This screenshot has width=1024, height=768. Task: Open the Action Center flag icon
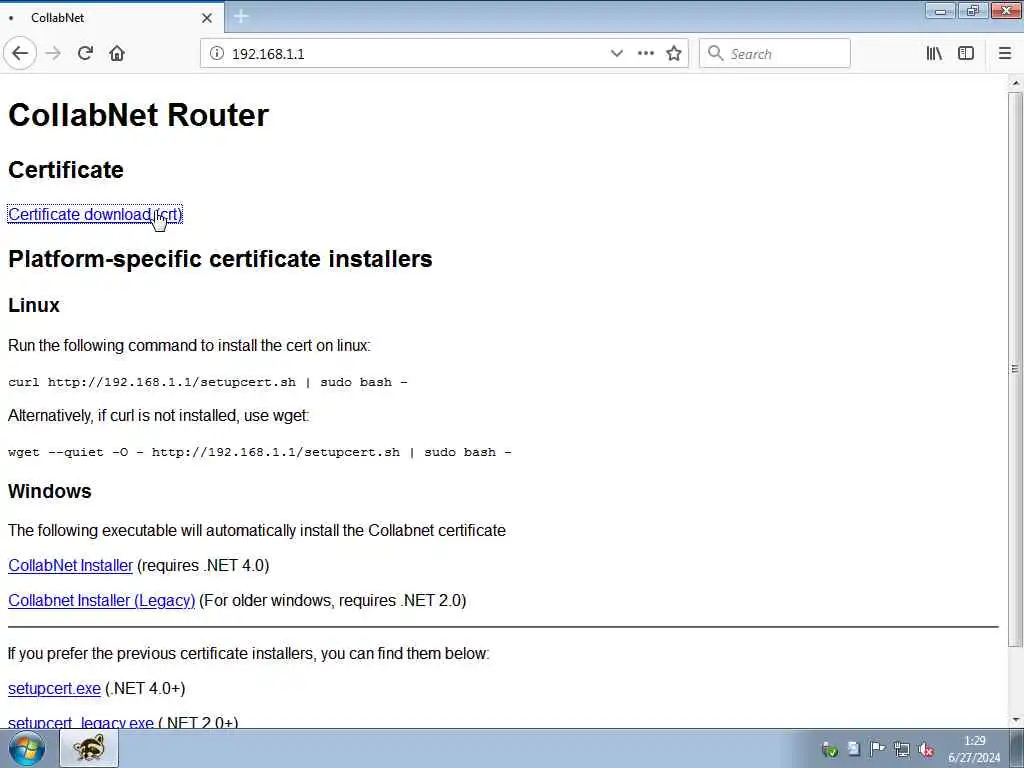coord(877,750)
